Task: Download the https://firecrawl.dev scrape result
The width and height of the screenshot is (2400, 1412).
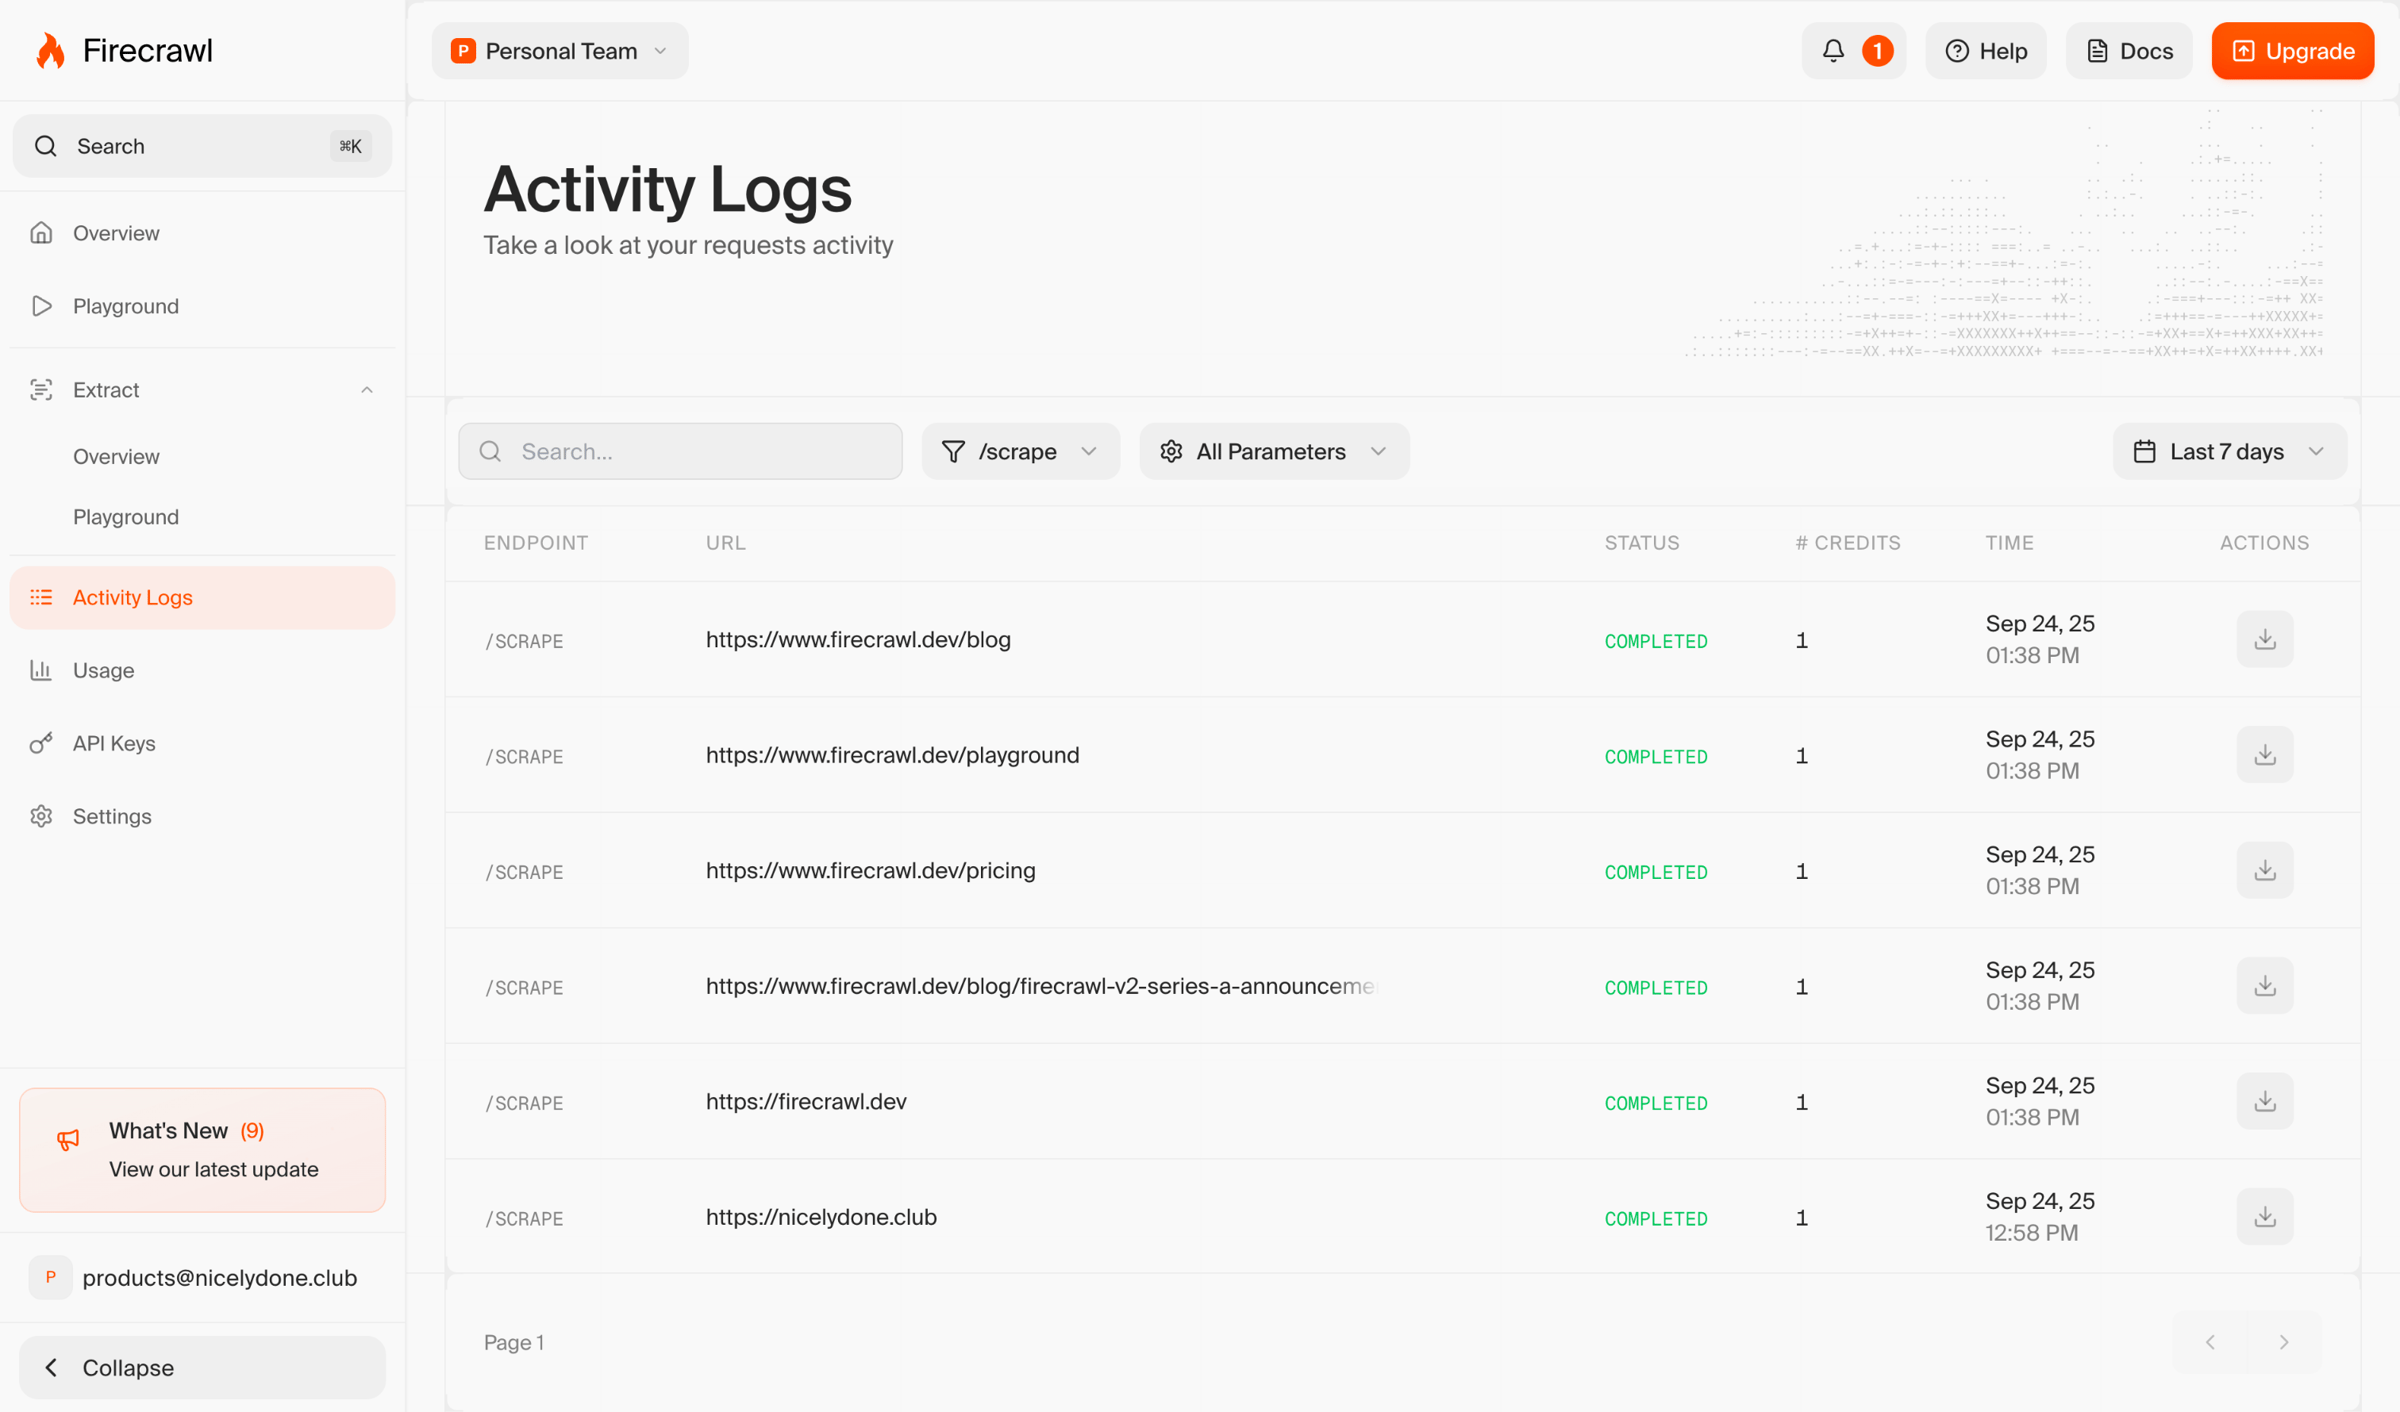Action: point(2264,1101)
